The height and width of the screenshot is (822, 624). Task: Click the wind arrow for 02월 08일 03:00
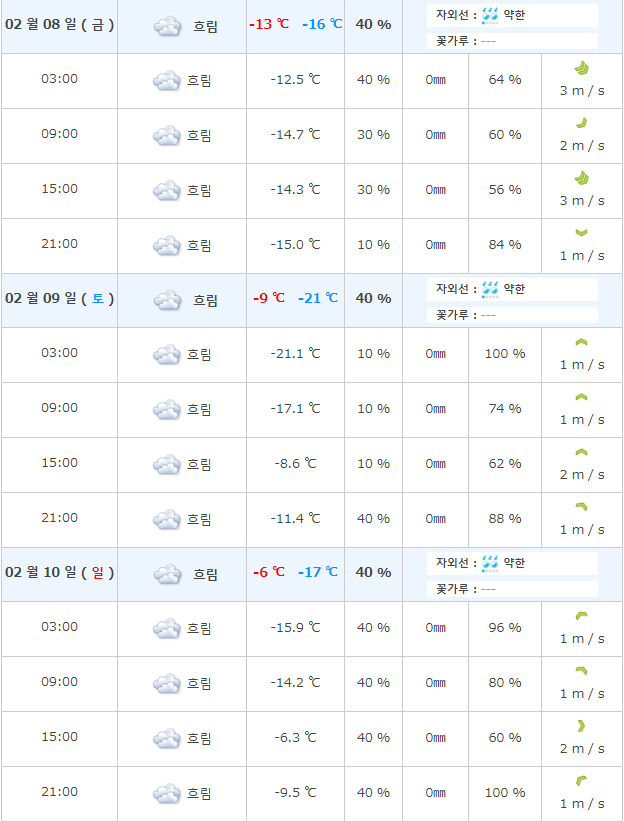coord(581,68)
